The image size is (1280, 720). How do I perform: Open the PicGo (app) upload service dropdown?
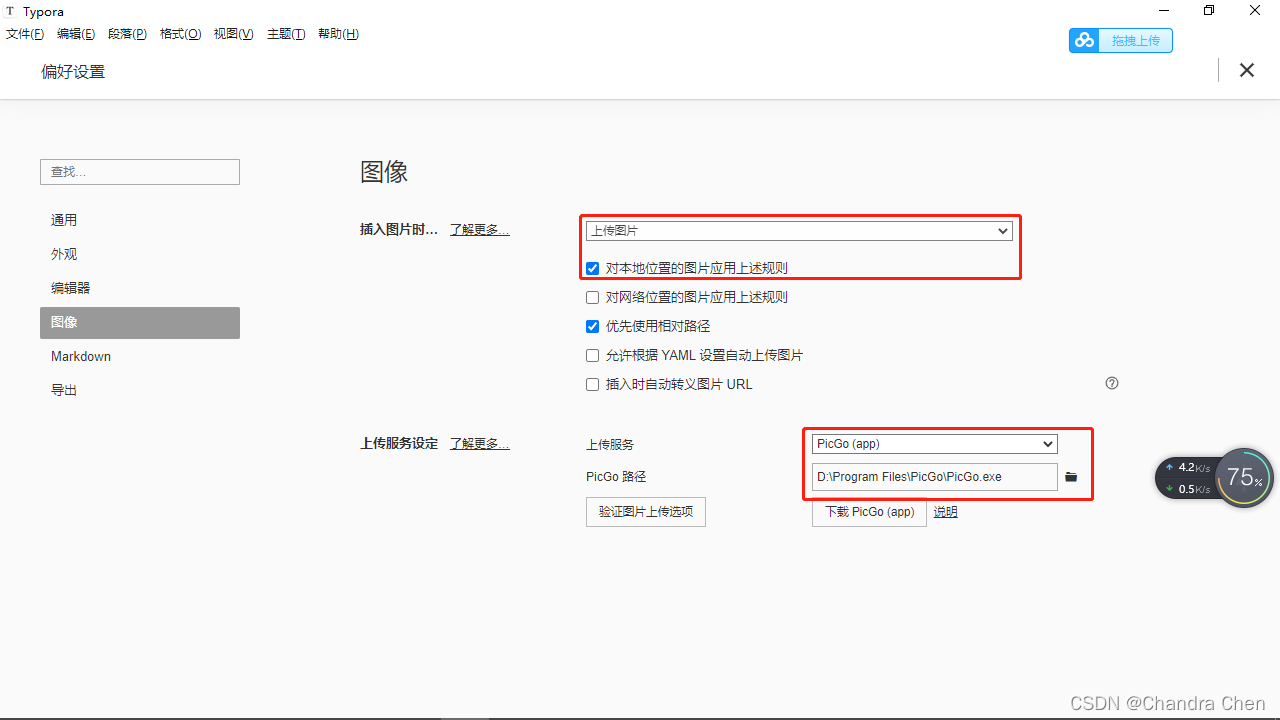pyautogui.click(x=934, y=444)
